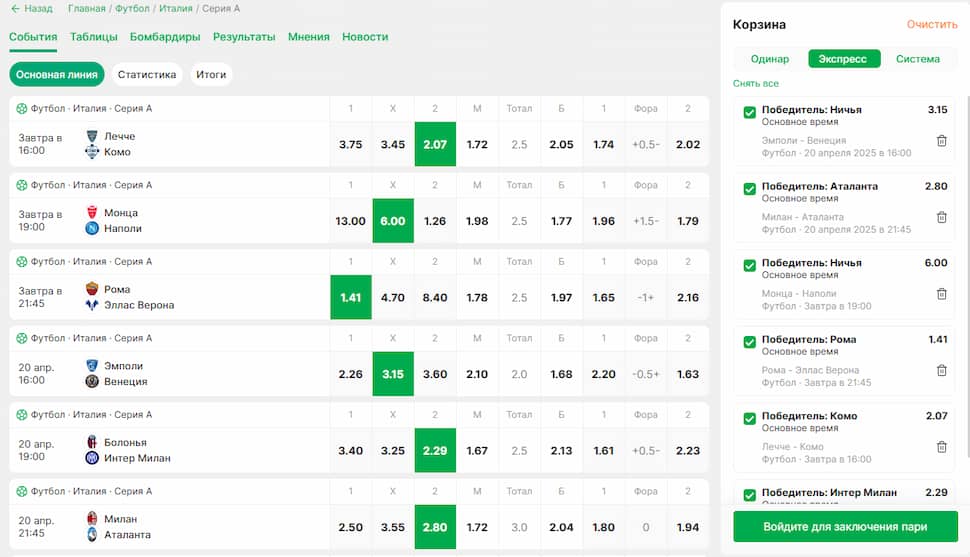Click the Лечче team crest icon
This screenshot has width=970, height=557.
92,136
